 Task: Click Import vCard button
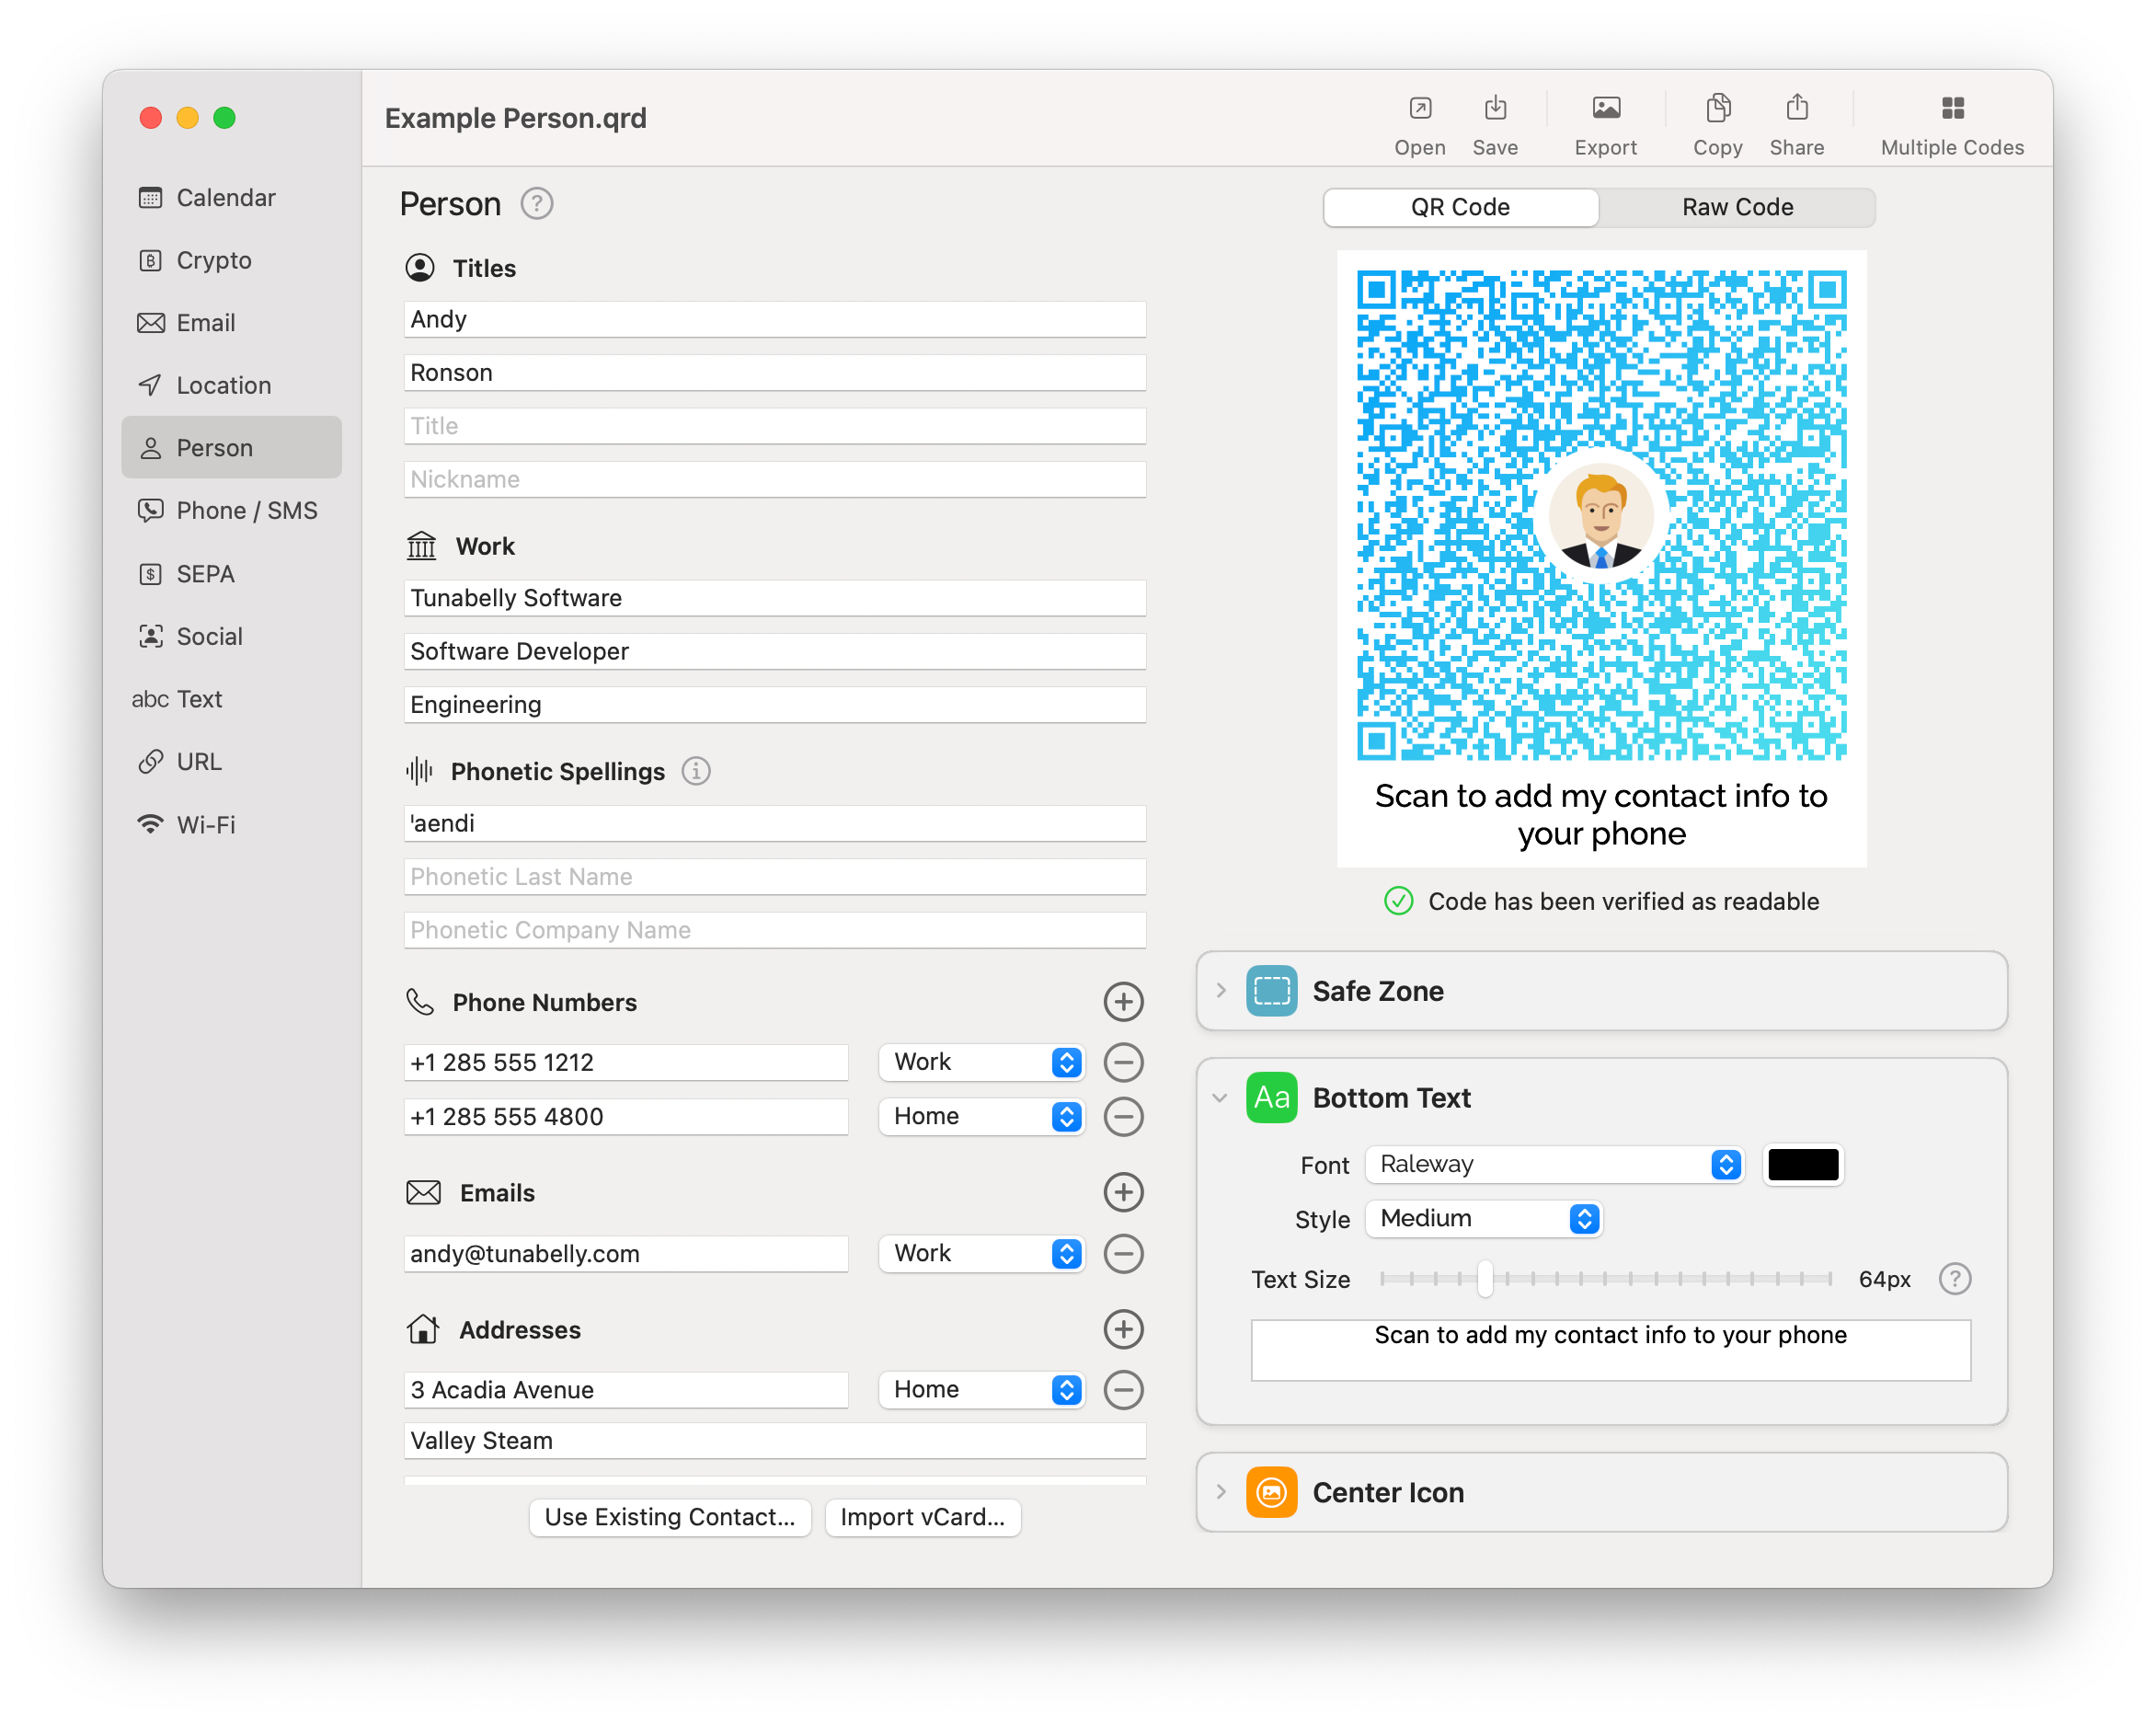[x=920, y=1514]
